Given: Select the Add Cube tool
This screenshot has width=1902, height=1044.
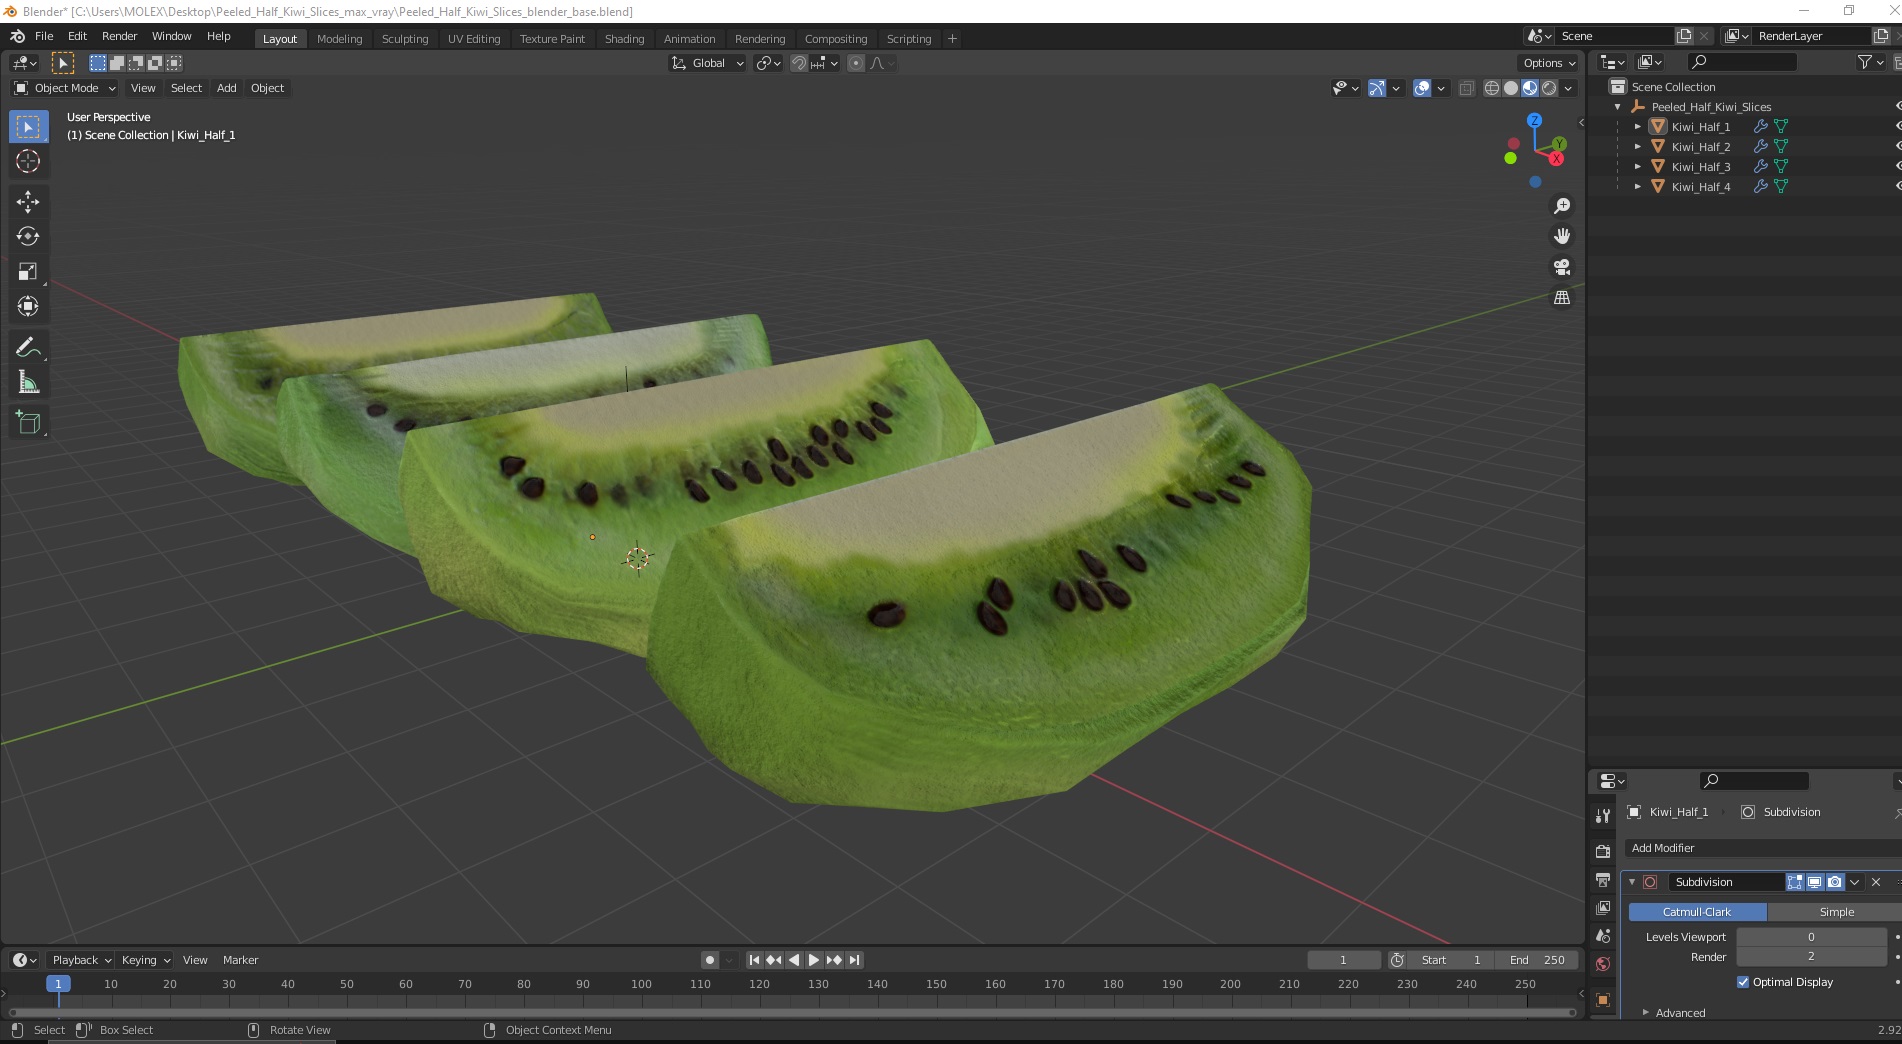Looking at the screenshot, I should click(28, 422).
